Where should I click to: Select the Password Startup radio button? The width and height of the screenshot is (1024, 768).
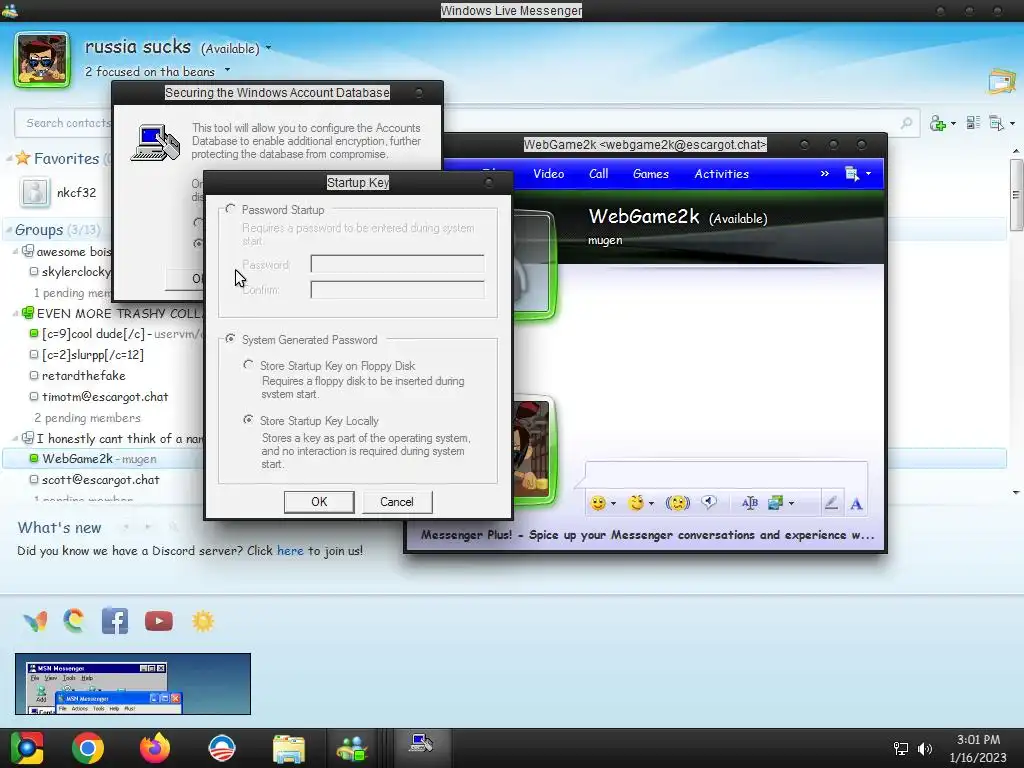(230, 209)
